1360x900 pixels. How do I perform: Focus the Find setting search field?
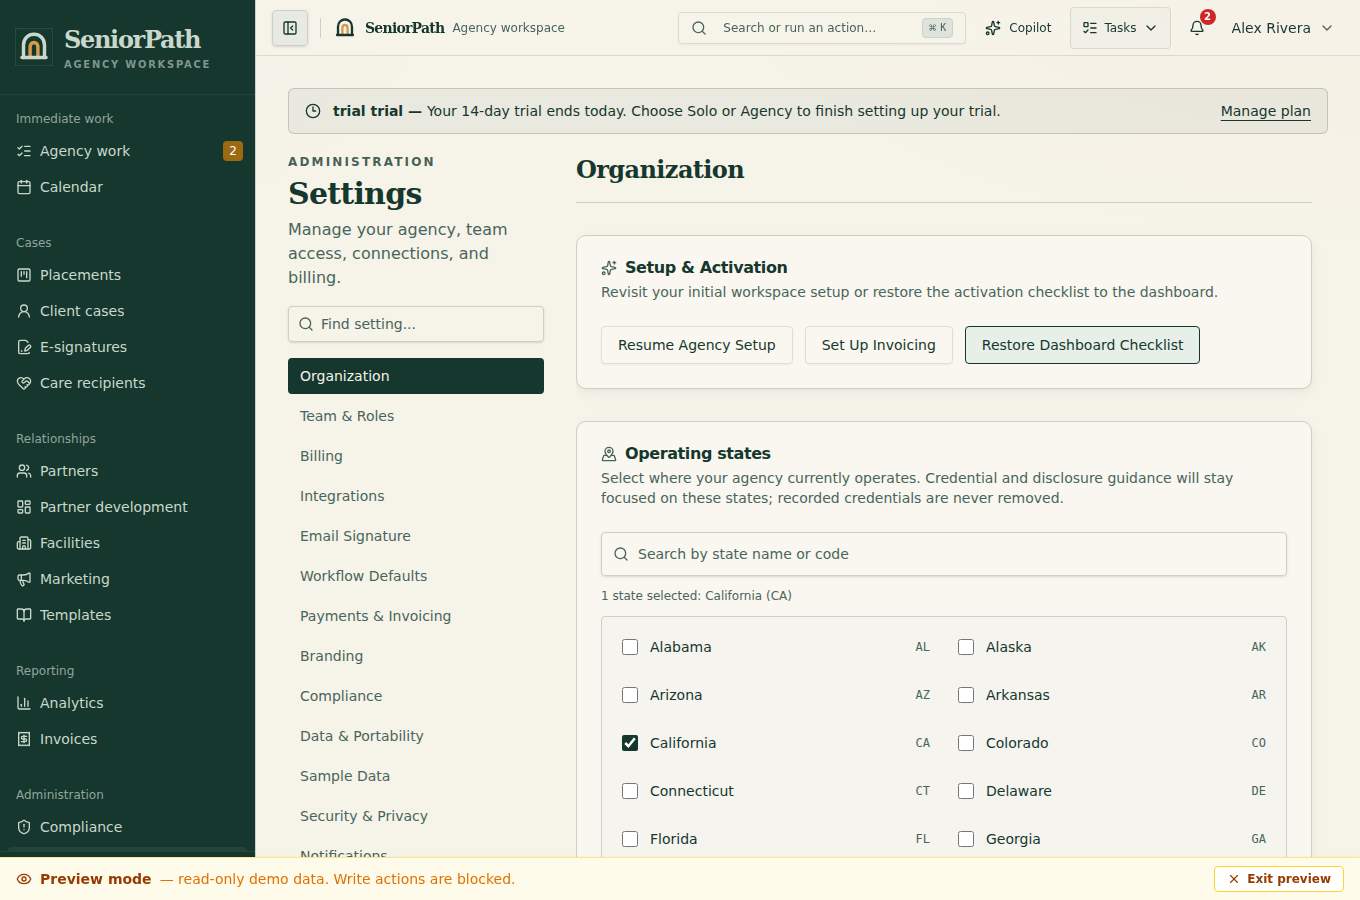(416, 324)
